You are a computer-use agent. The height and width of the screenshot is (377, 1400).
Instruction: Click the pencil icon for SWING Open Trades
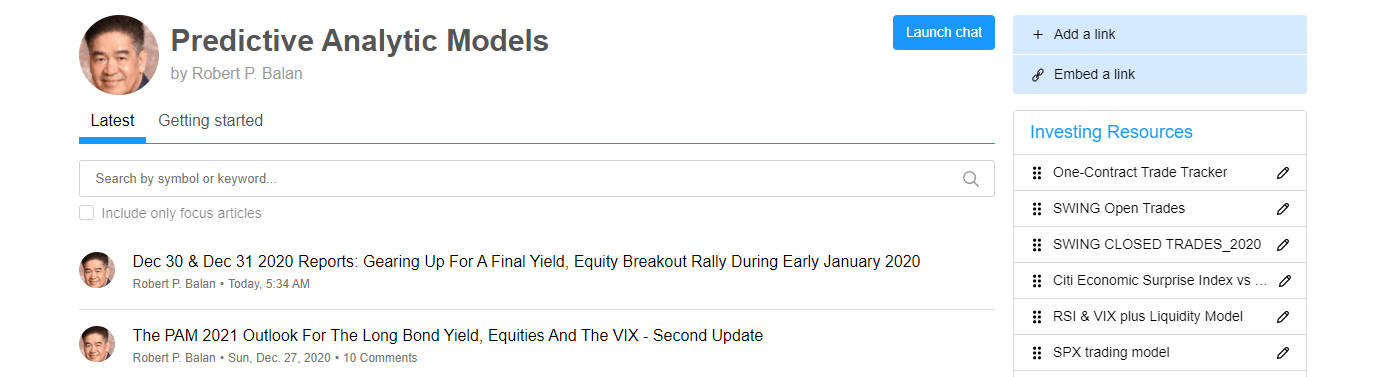pyautogui.click(x=1283, y=209)
